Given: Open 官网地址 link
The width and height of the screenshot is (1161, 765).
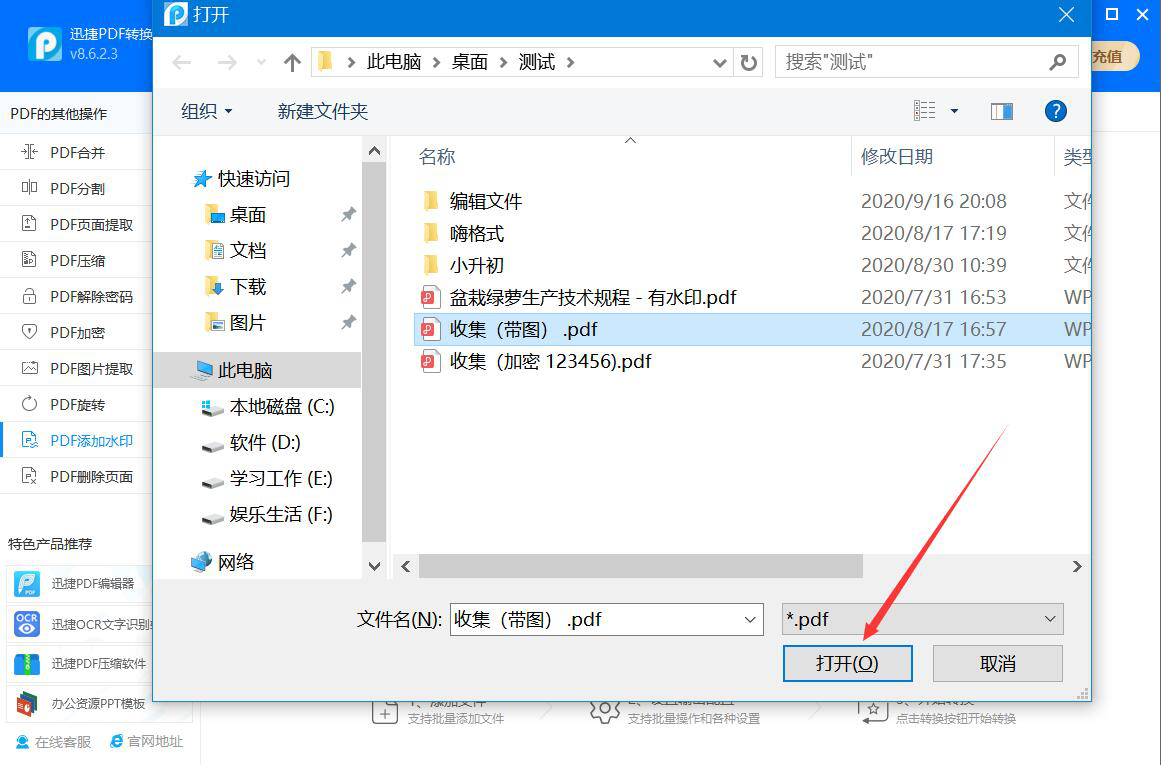Looking at the screenshot, I should coord(146,741).
